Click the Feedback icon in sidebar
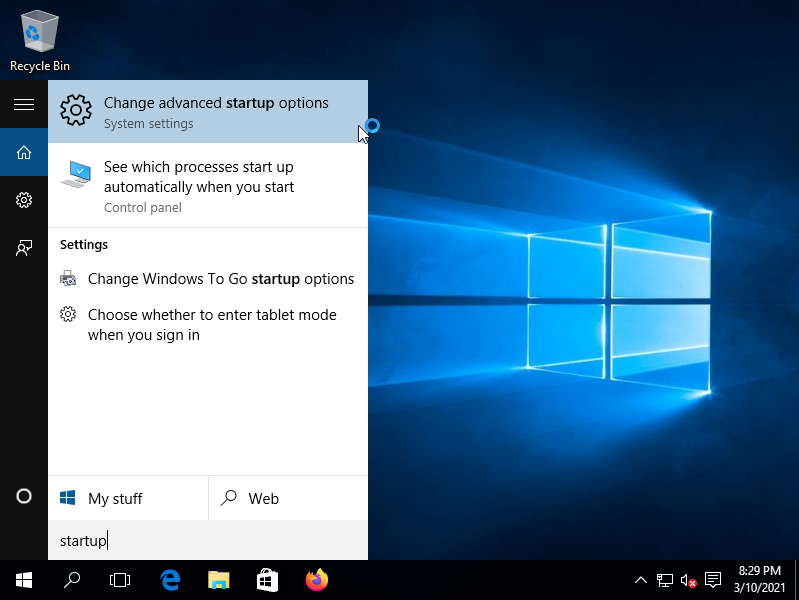Screen dimensions: 799x600 pos(24,248)
